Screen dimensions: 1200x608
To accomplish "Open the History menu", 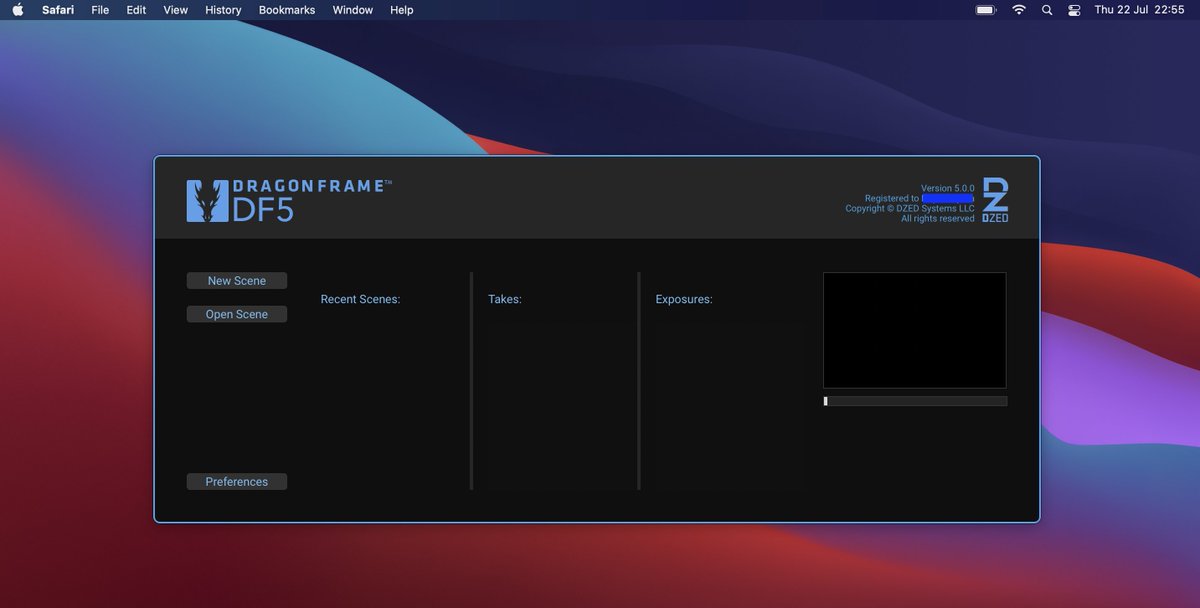I will point(223,10).
